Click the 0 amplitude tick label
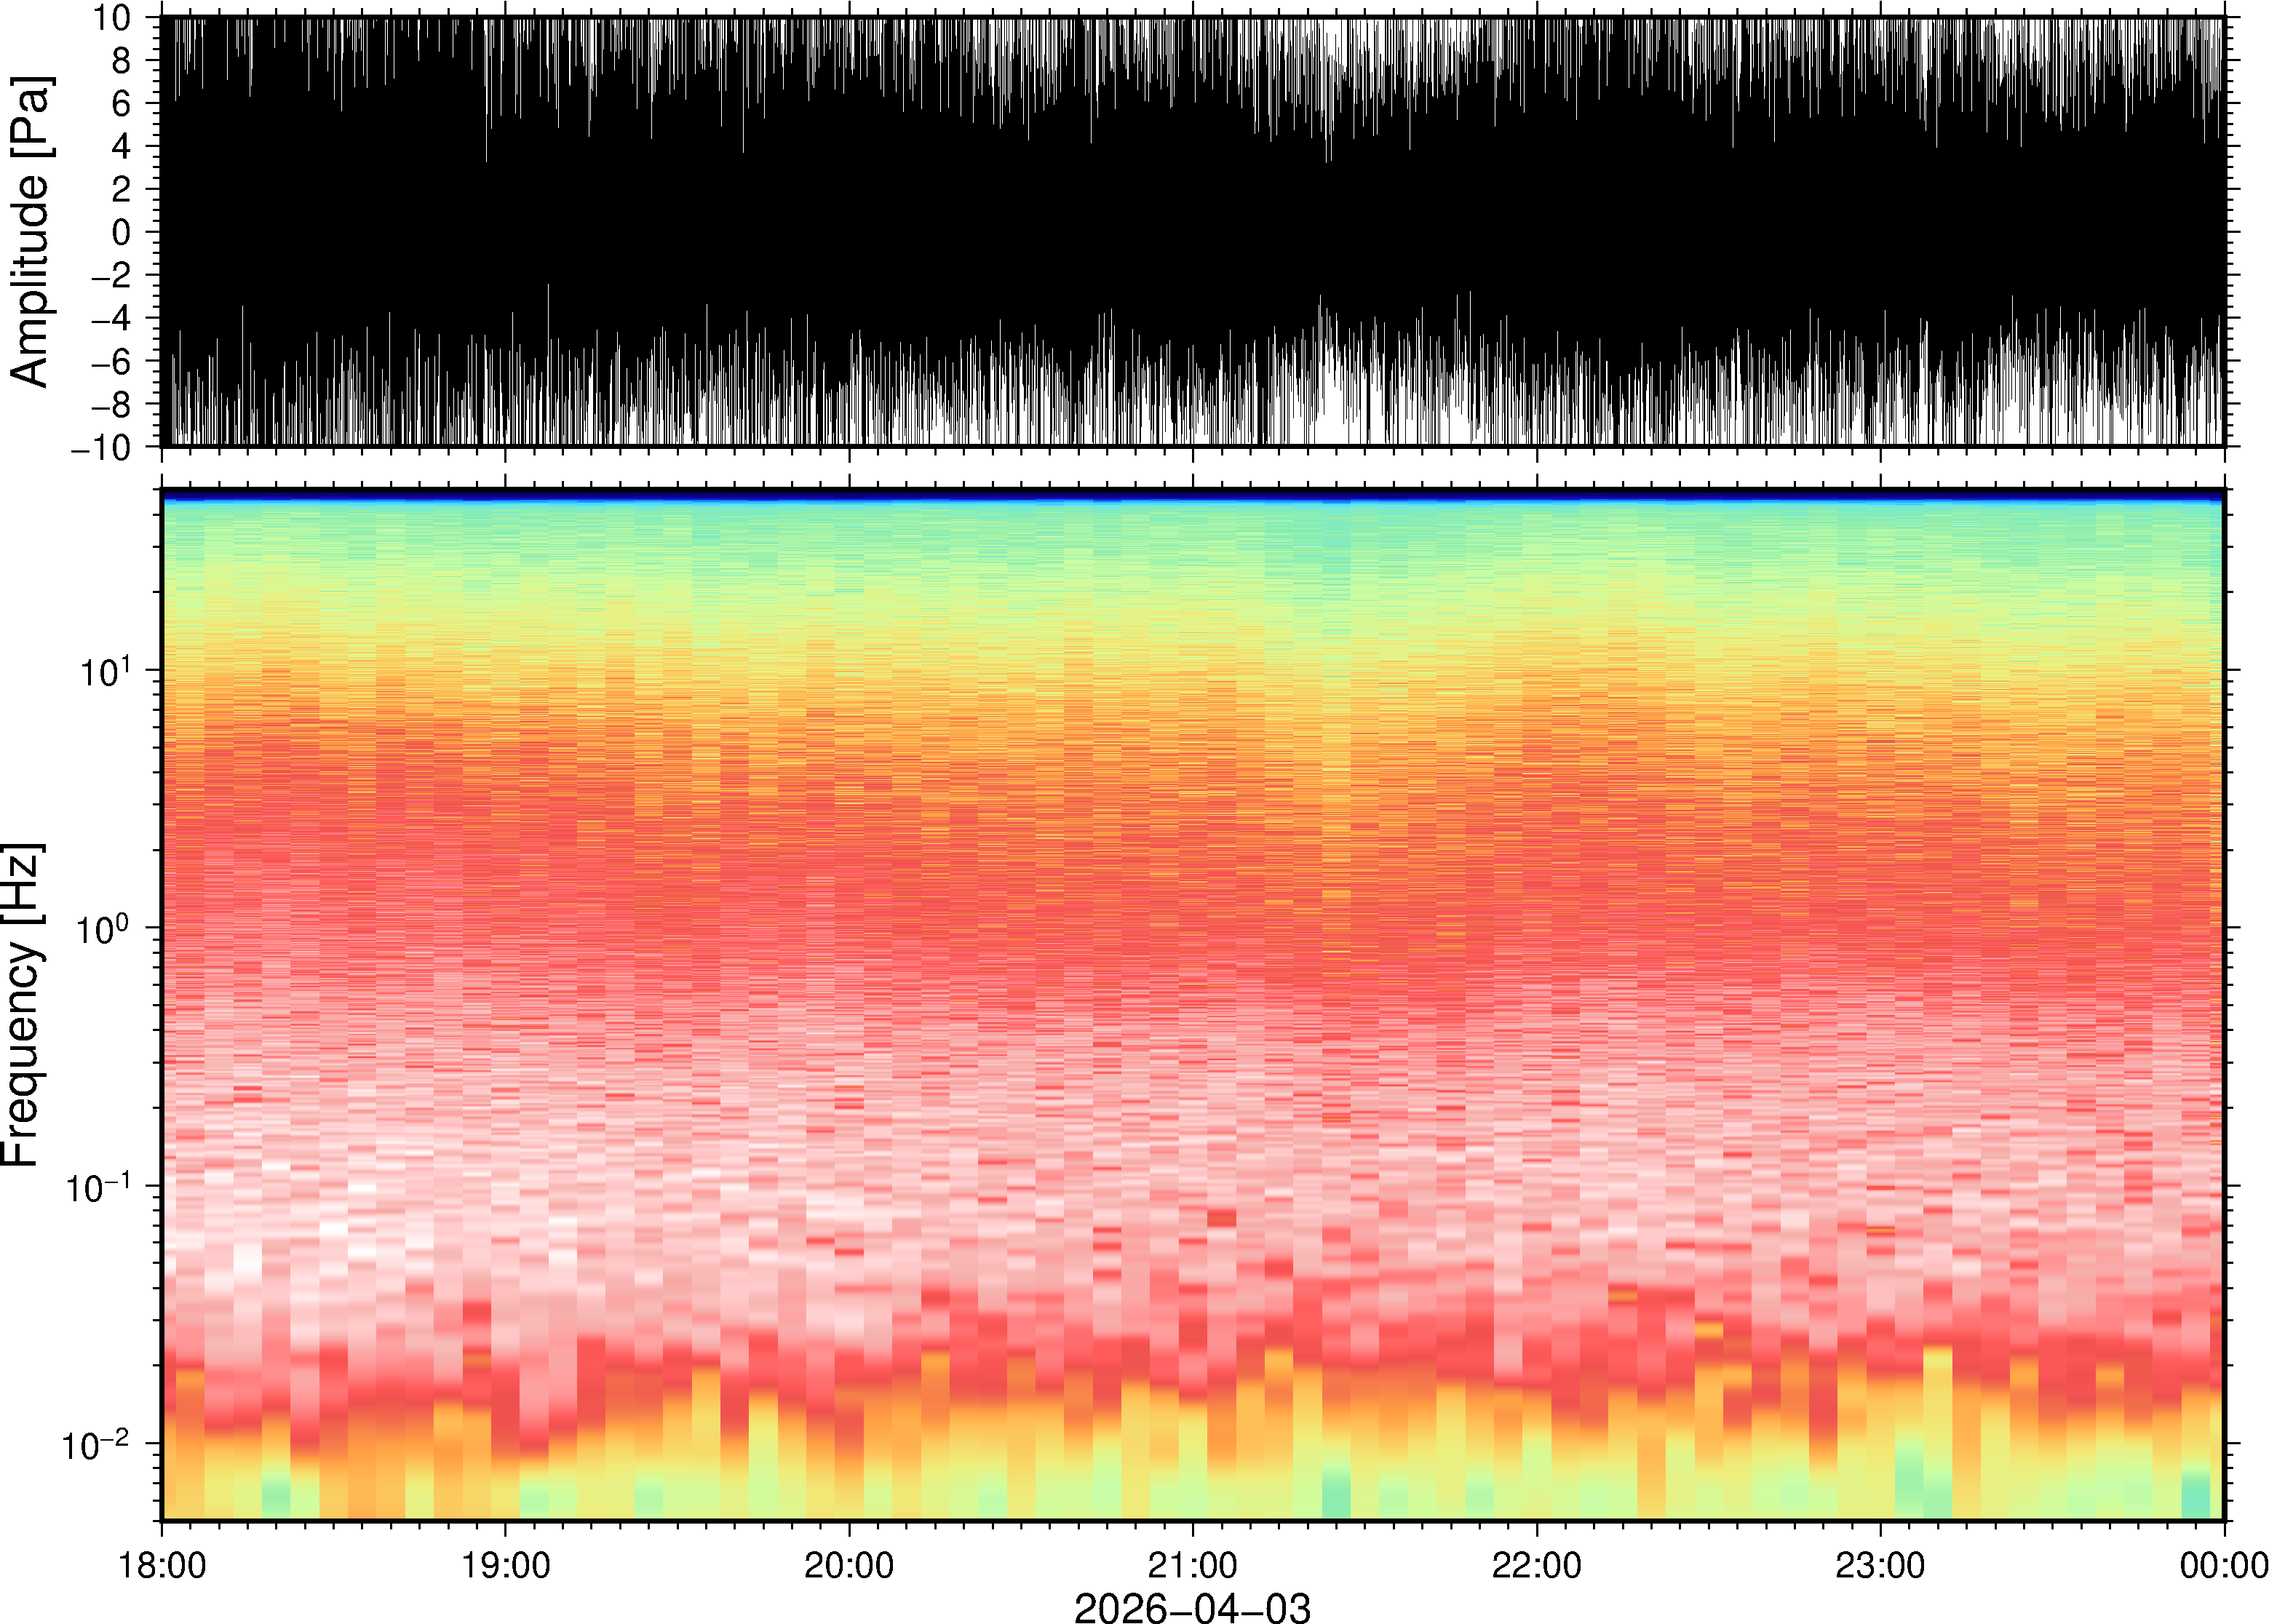Viewport: 2269px width, 1624px height. 122,232
